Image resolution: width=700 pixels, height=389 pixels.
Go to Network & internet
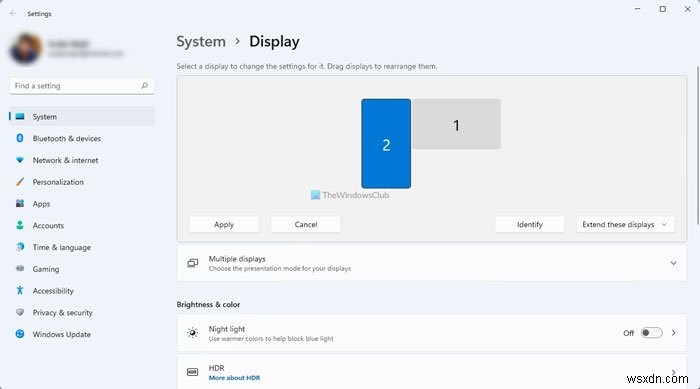point(82,160)
